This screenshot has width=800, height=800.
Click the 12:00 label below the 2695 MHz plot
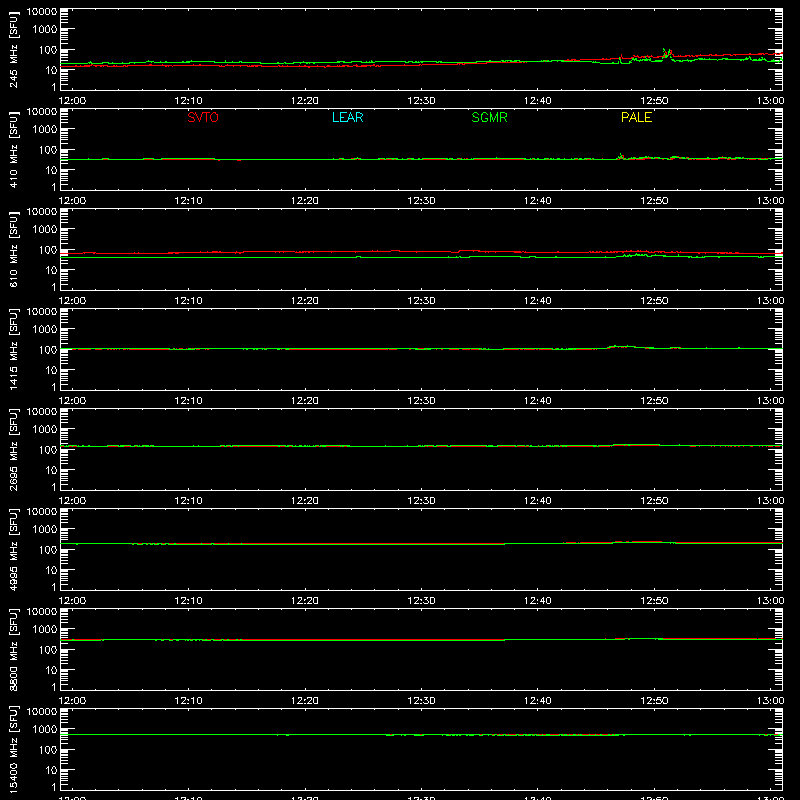(72, 501)
